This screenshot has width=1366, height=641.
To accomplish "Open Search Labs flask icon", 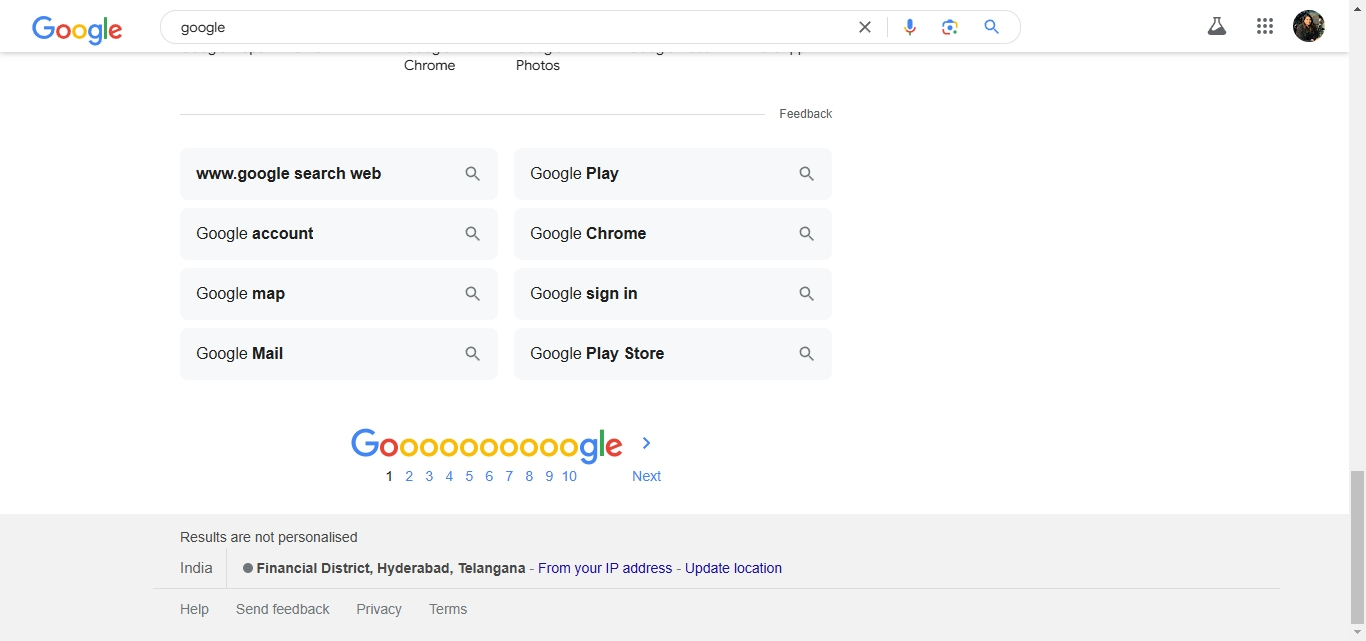I will 1217,27.
